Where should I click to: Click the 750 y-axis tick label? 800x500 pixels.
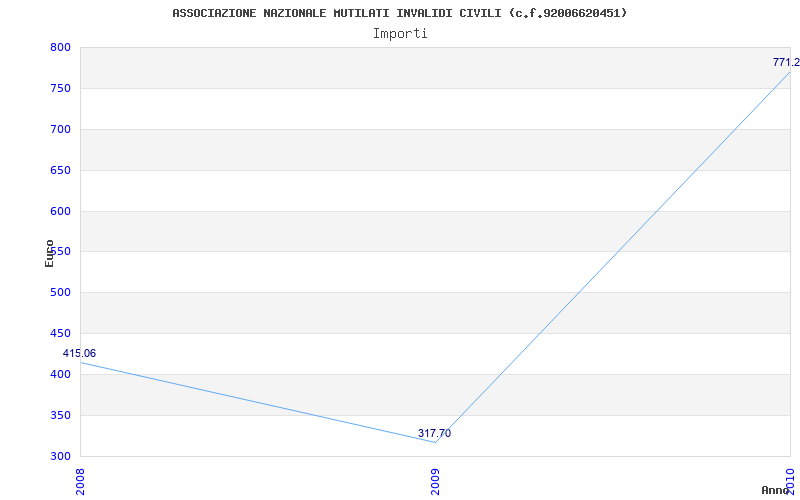click(60, 88)
